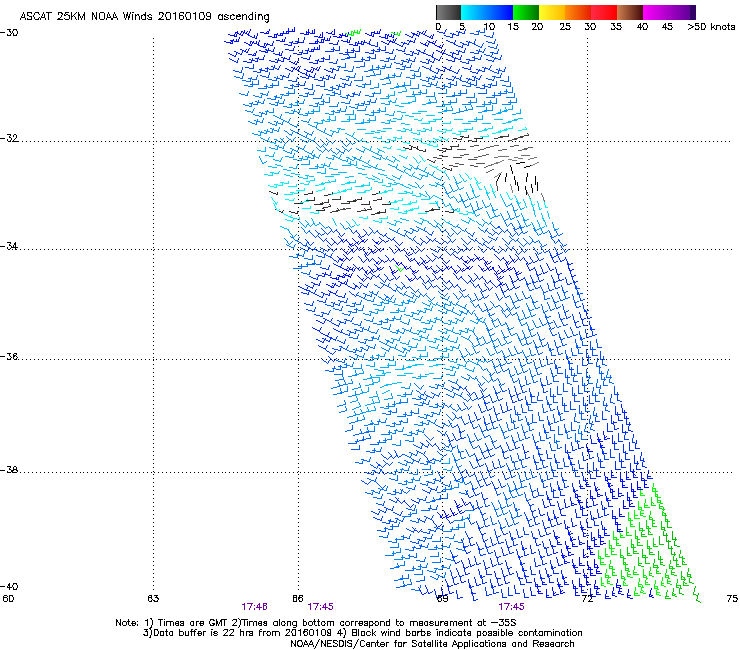Click the '40' legend scale label
This screenshot has width=740, height=650.
(x=642, y=27)
